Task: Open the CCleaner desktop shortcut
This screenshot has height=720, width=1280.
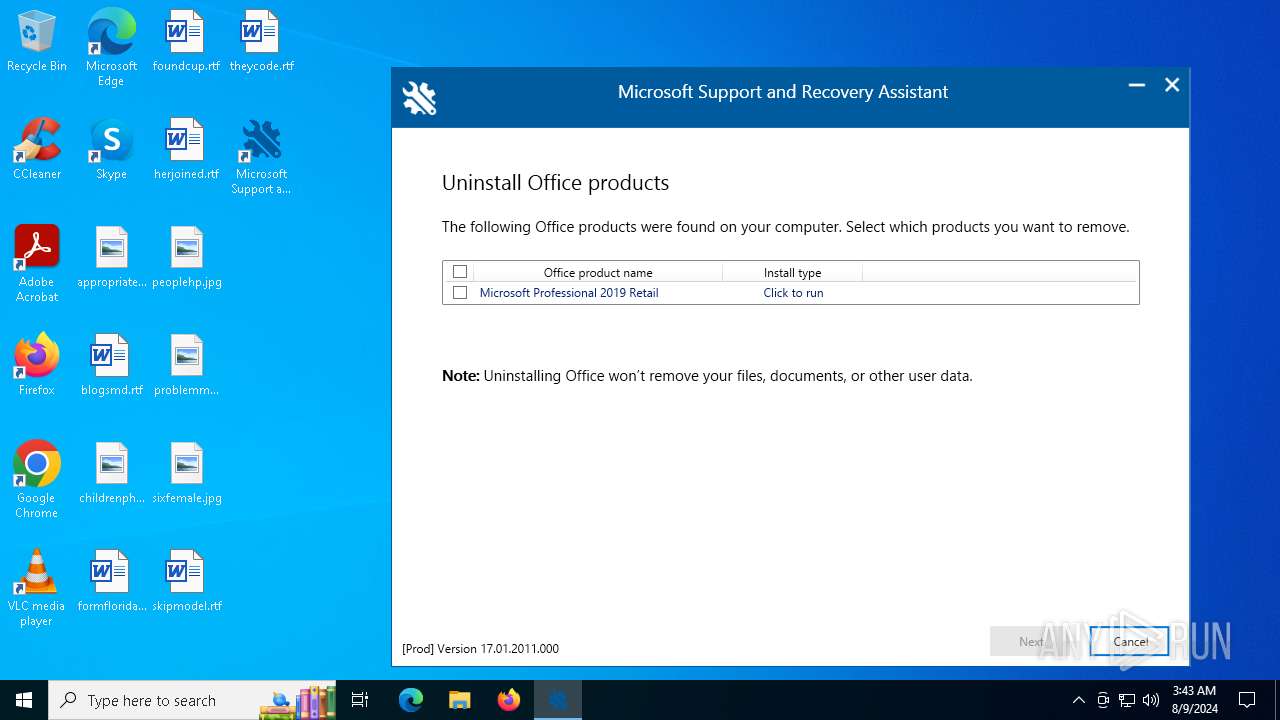Action: click(37, 149)
